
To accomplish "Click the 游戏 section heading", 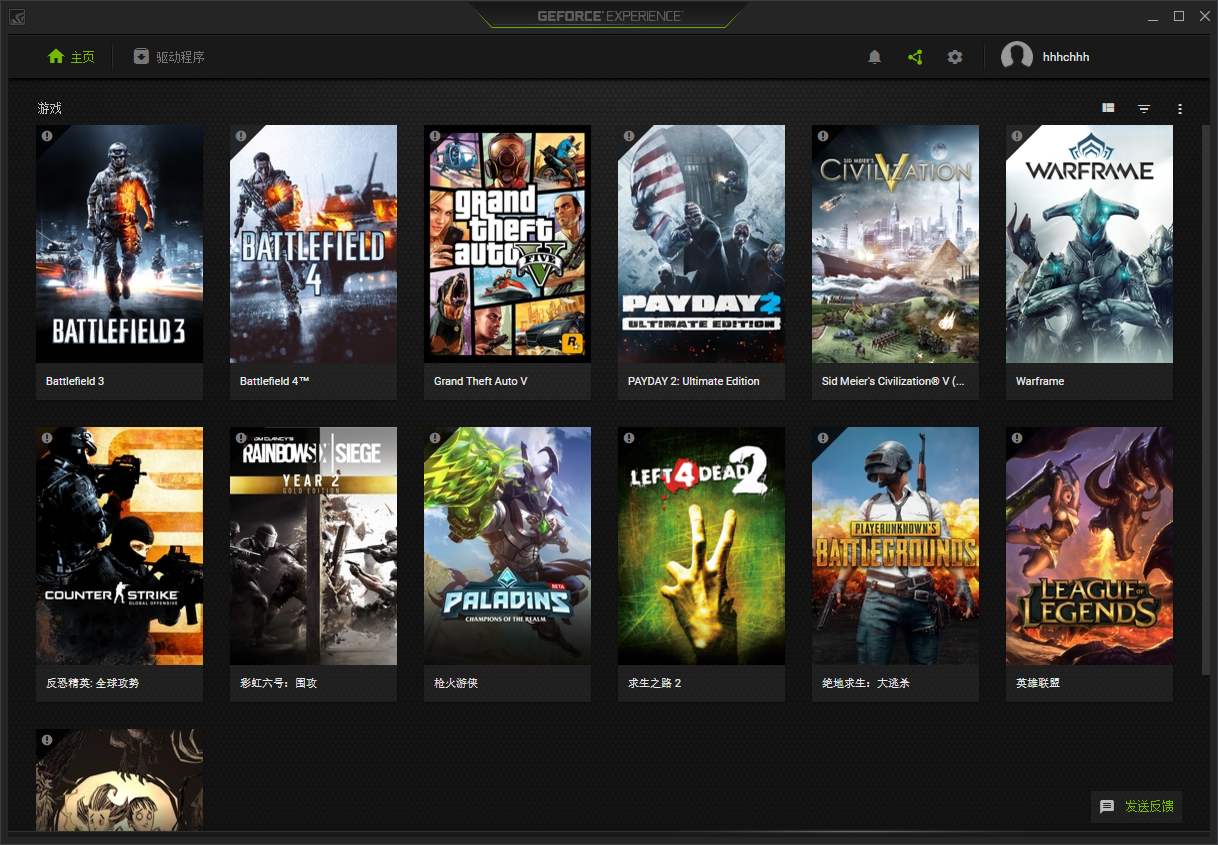I will [50, 108].
